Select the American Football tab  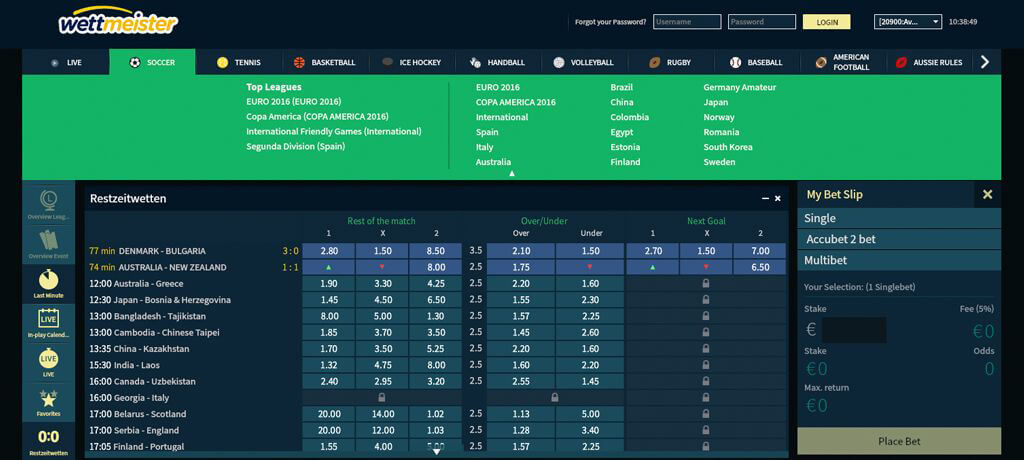tap(843, 62)
